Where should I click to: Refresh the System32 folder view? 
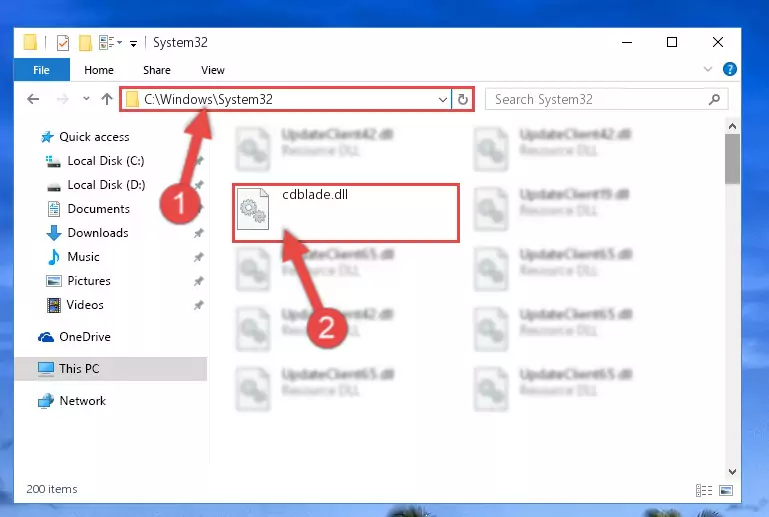pos(462,100)
